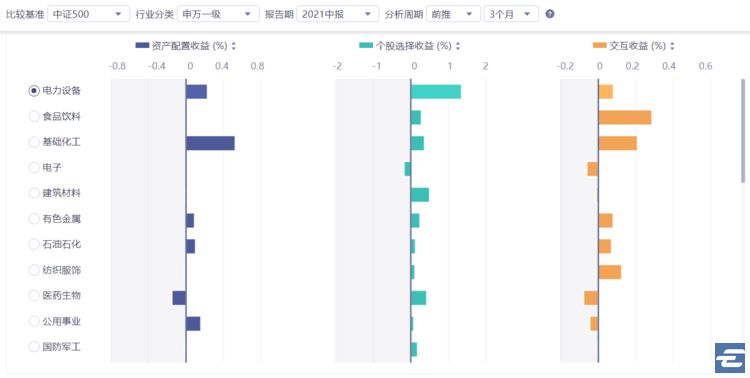The width and height of the screenshot is (750, 378).
Task: Click the blue logo icon at bottom right
Action: (x=730, y=357)
